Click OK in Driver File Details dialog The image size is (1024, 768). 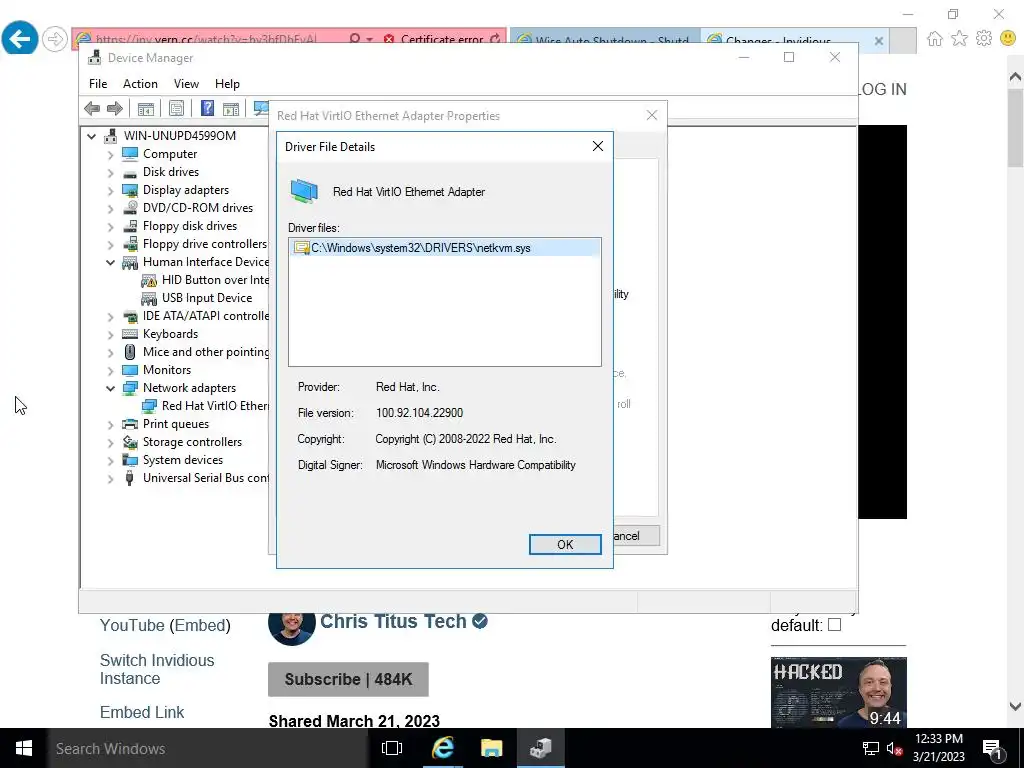tap(565, 545)
